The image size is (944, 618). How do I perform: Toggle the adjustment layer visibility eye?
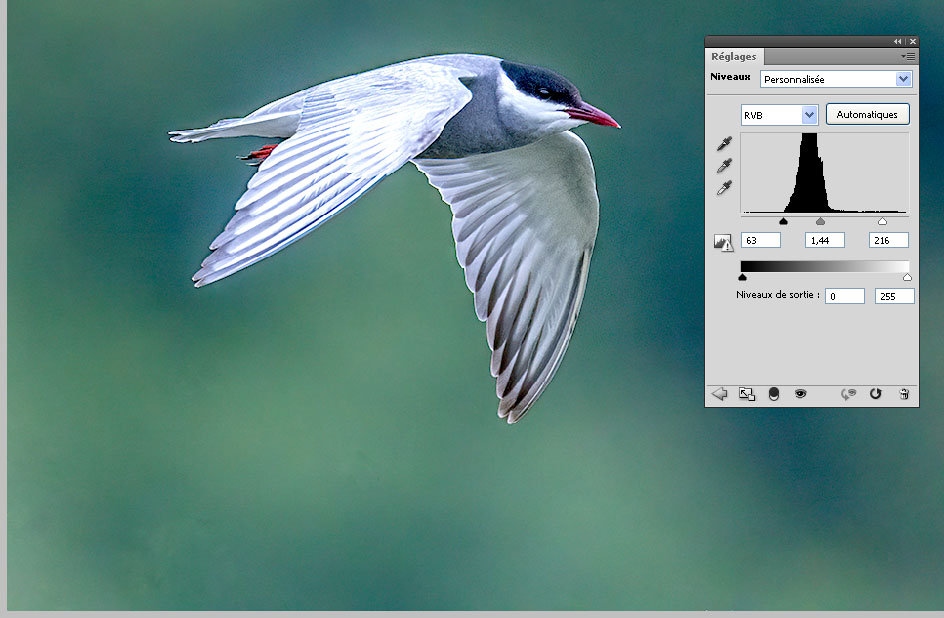[800, 394]
